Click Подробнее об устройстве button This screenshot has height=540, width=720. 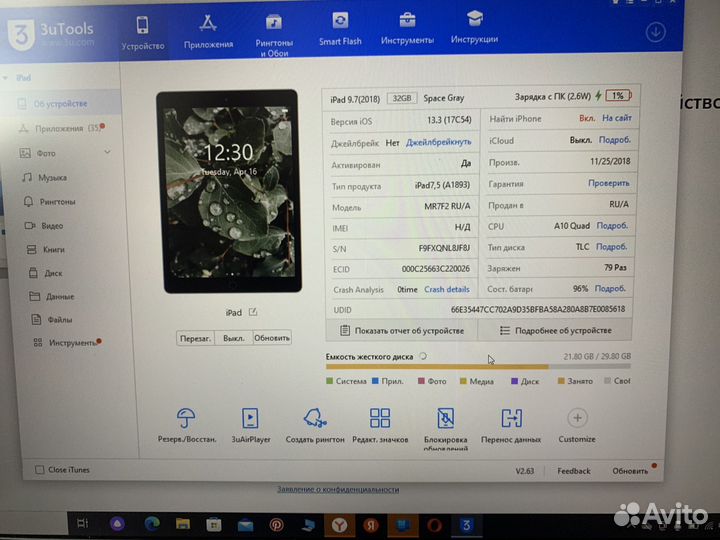[x=555, y=331]
